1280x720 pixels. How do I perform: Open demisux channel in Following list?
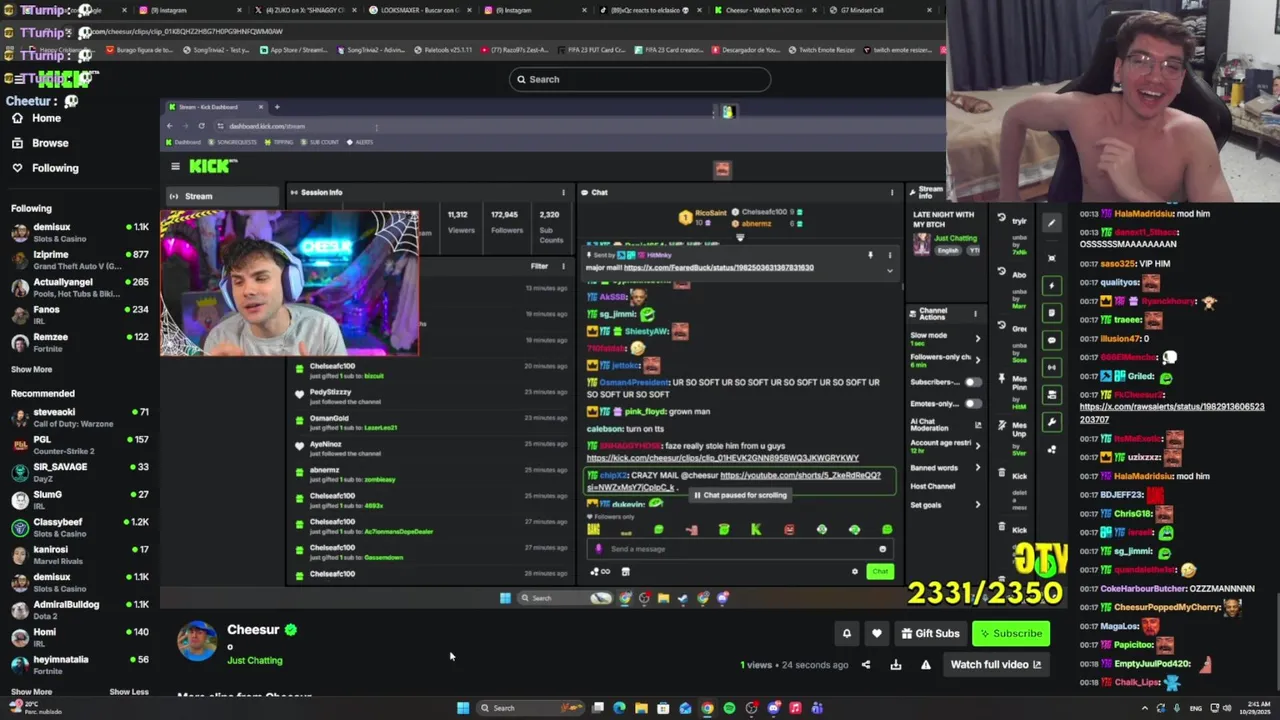click(x=80, y=232)
